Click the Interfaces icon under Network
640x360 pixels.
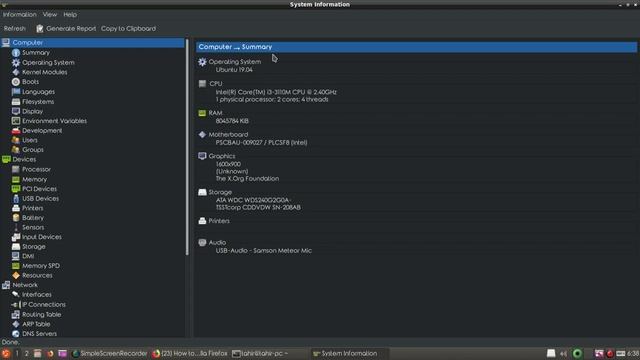coord(16,294)
